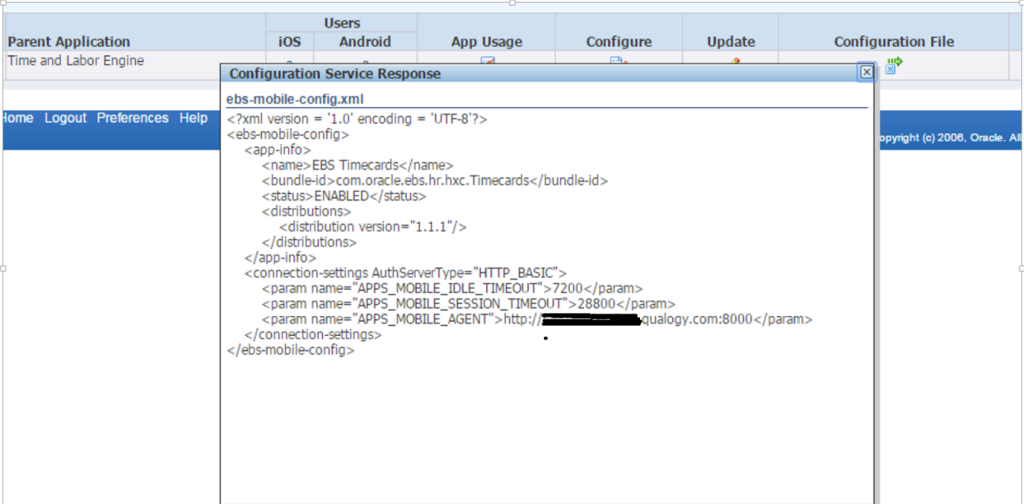Go to the Home link
1024x504 pixels.
[18, 118]
